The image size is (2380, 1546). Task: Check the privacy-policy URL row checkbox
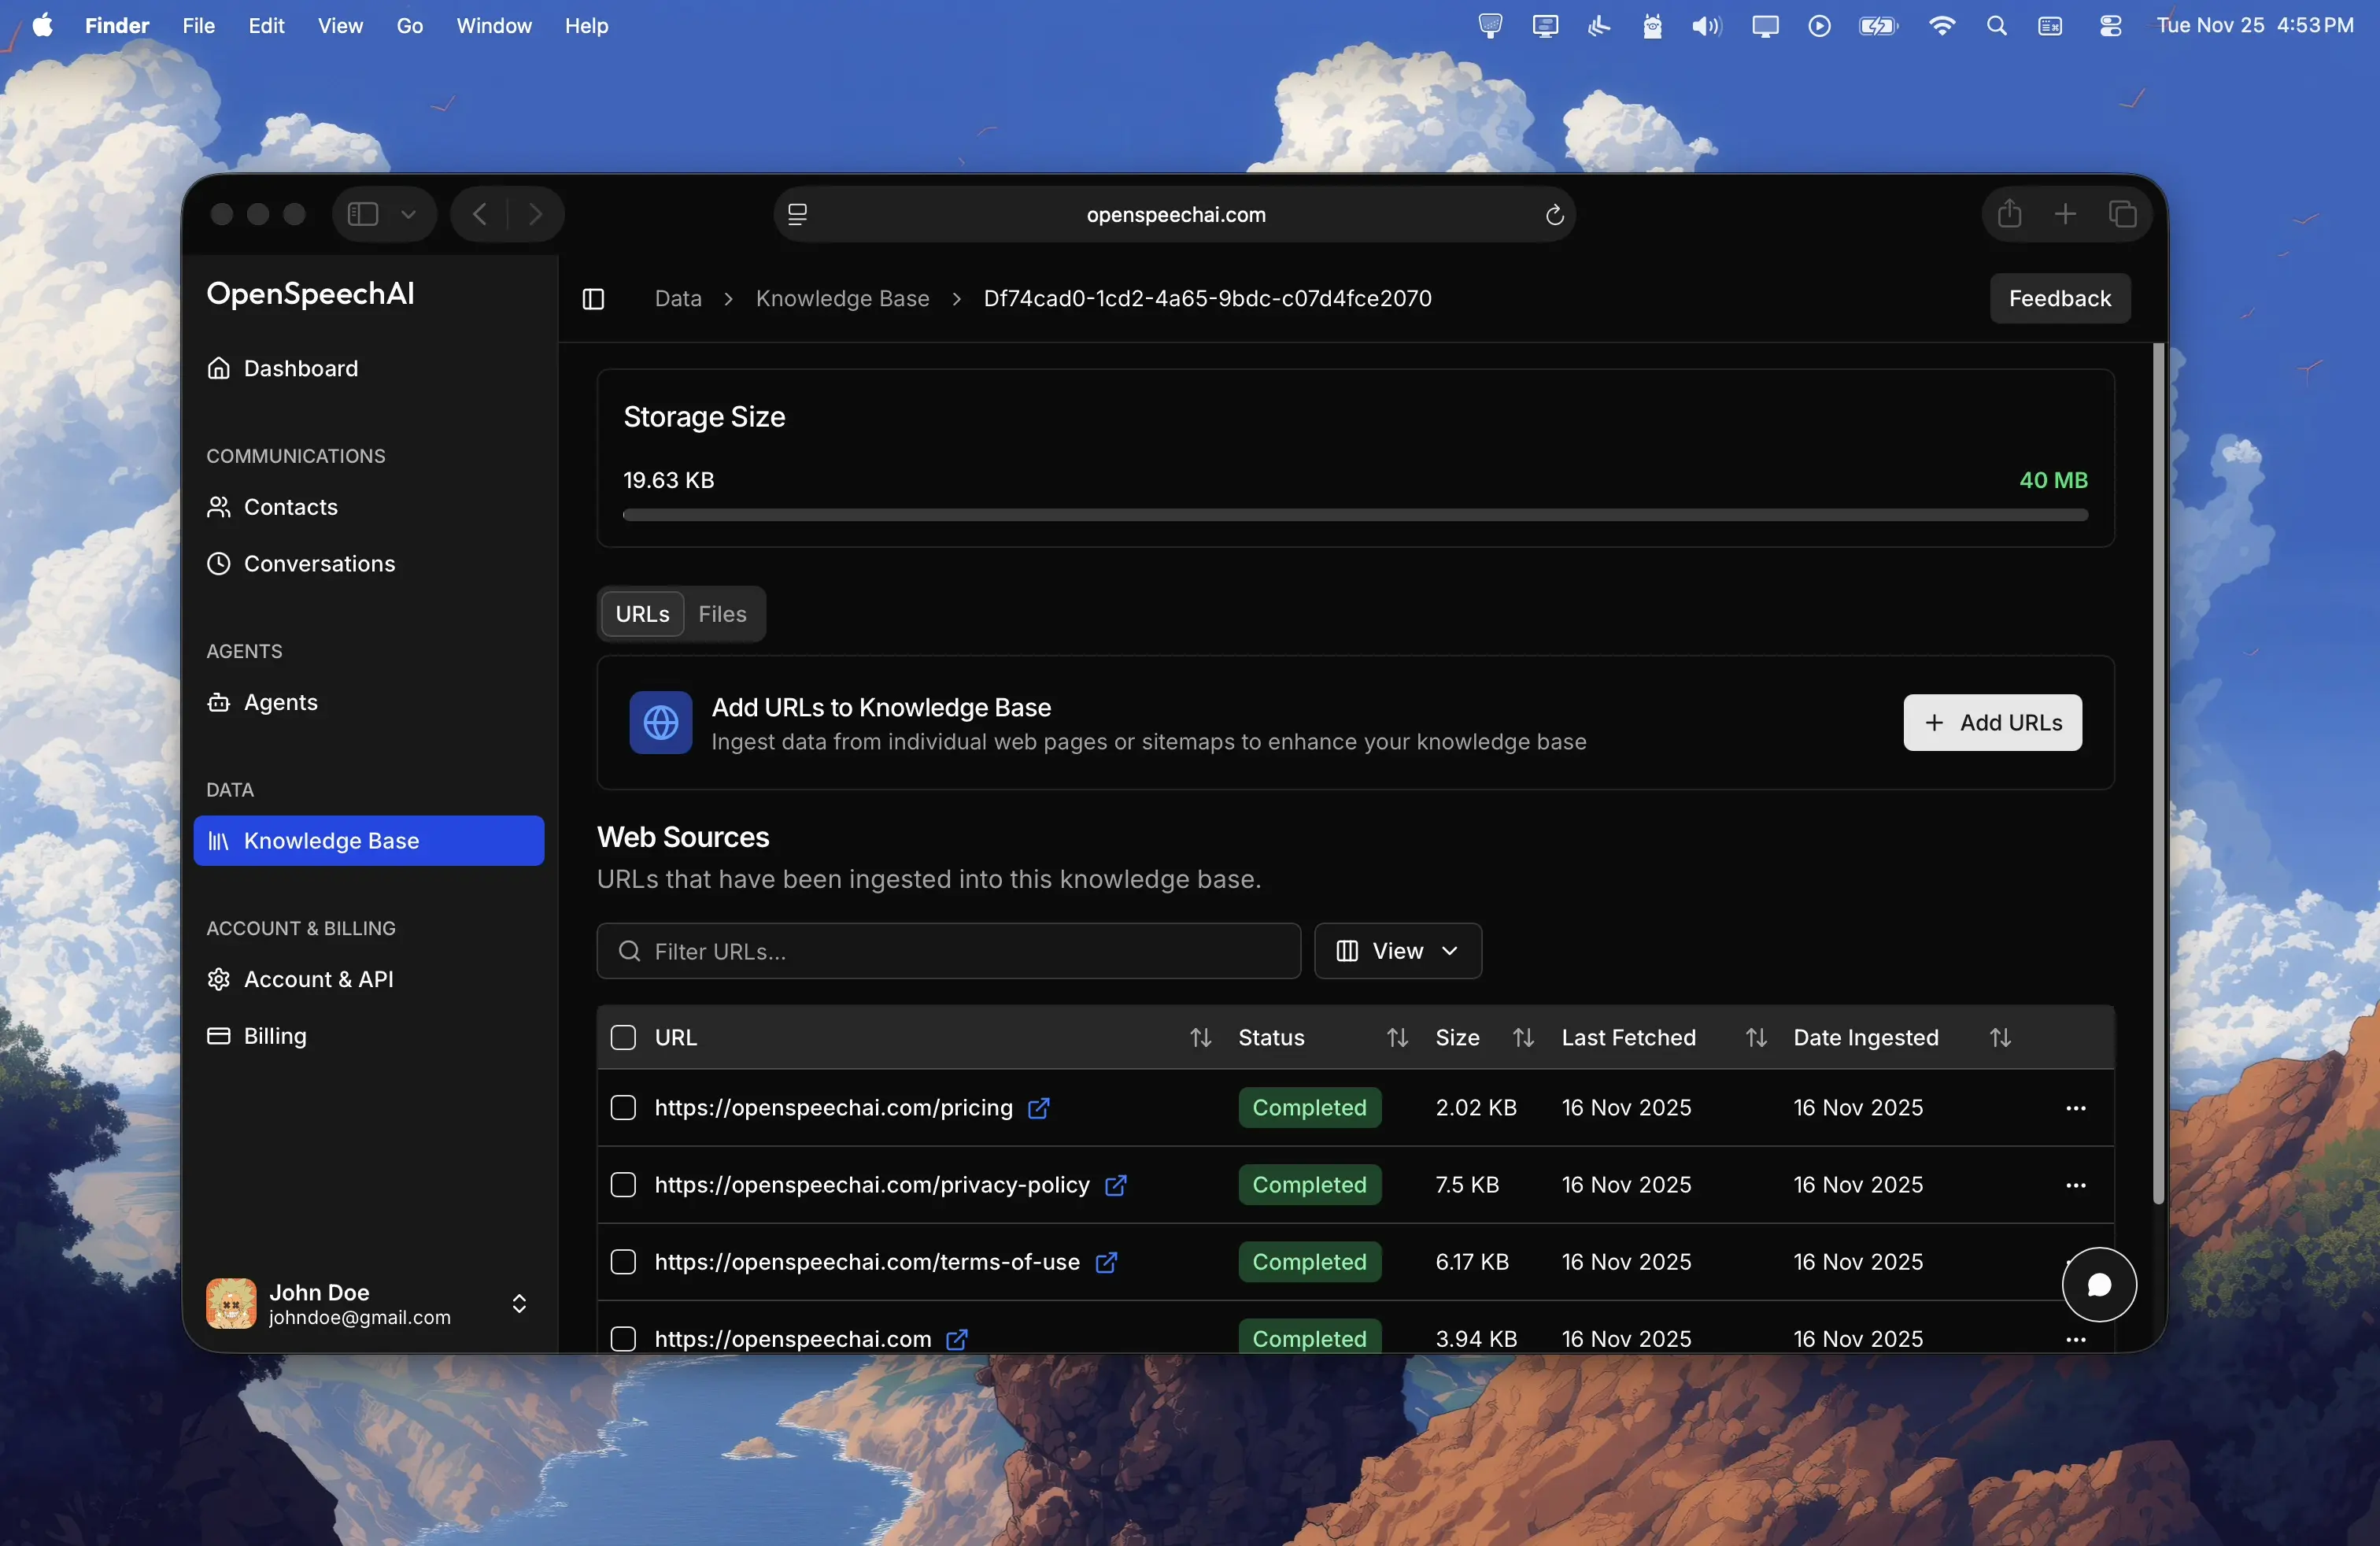623,1185
